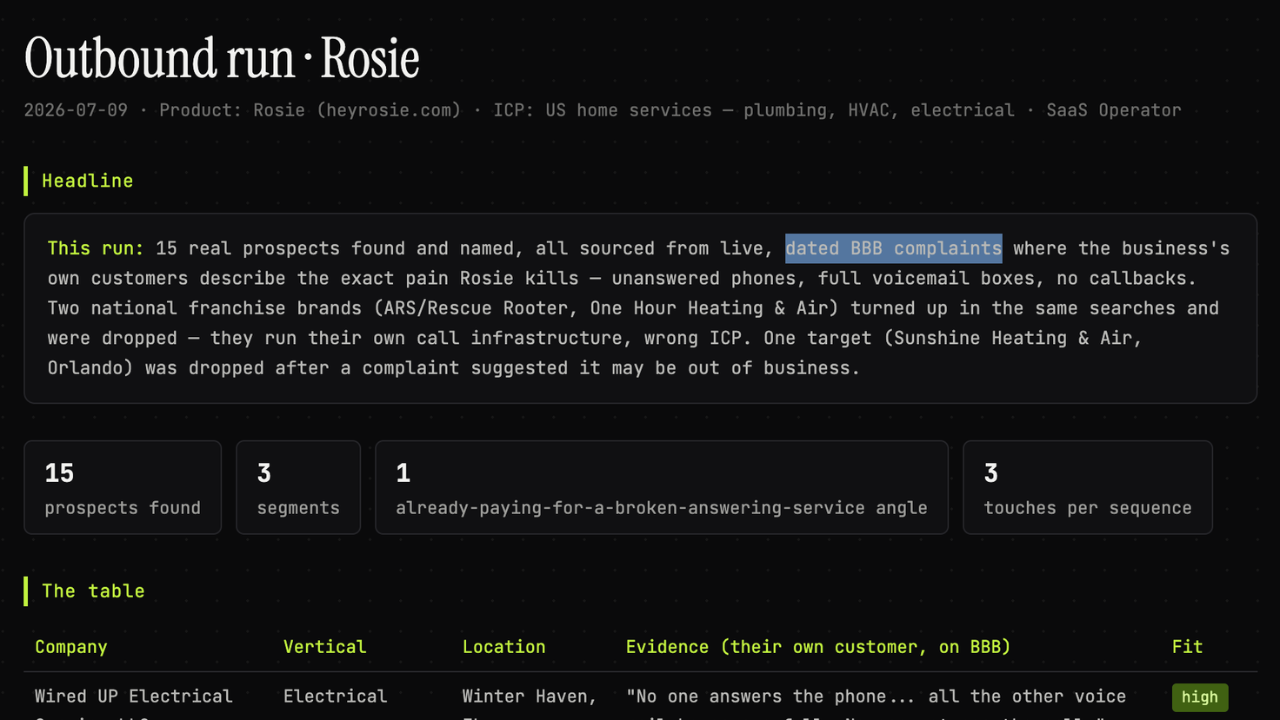Viewport: 1280px width, 720px height.
Task: Click the '2026-07-09' date in the subtitle
Action: point(76,110)
